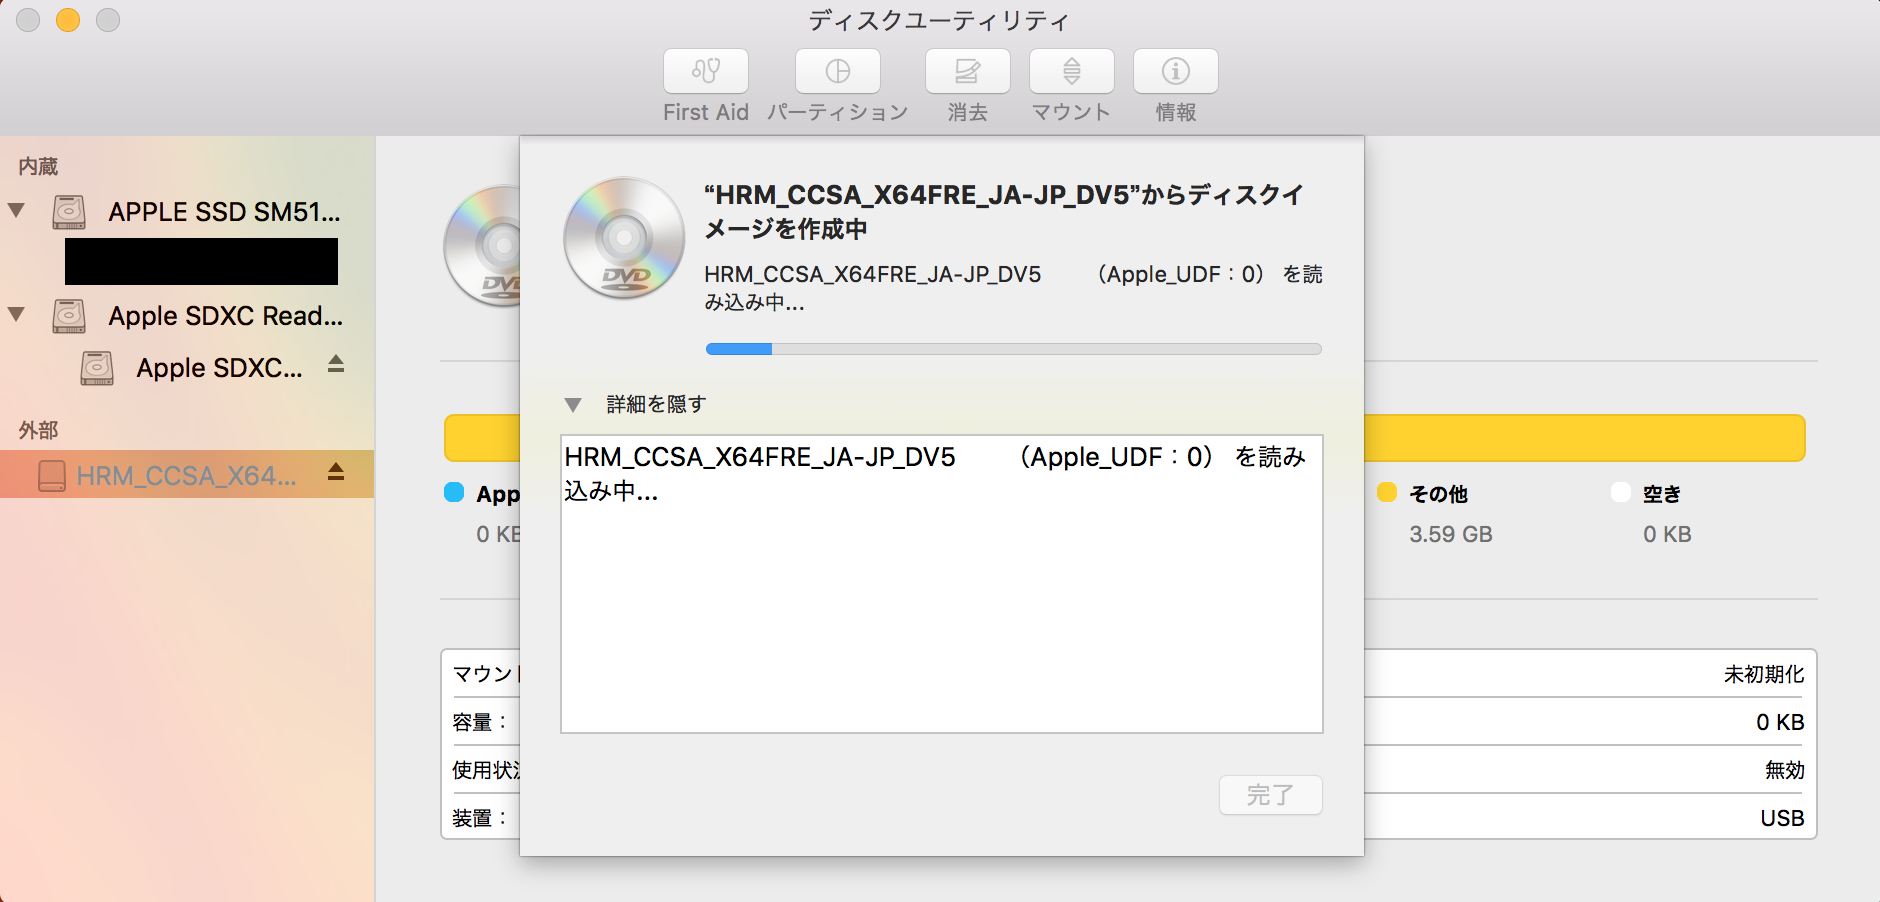Click the 無効 value
Image resolution: width=1880 pixels, height=902 pixels.
(x=1785, y=770)
